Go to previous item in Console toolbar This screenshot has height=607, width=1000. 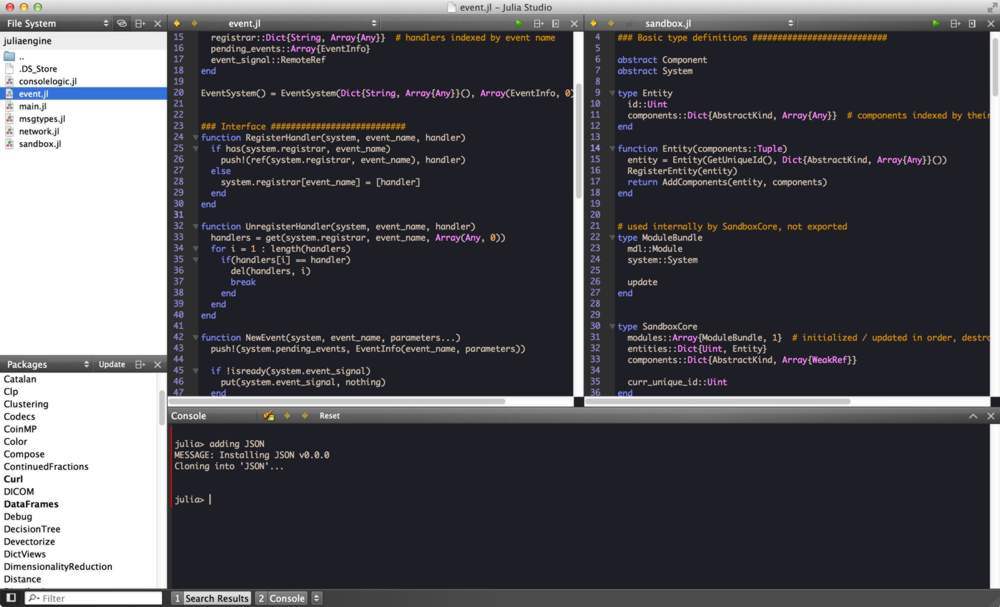287,416
